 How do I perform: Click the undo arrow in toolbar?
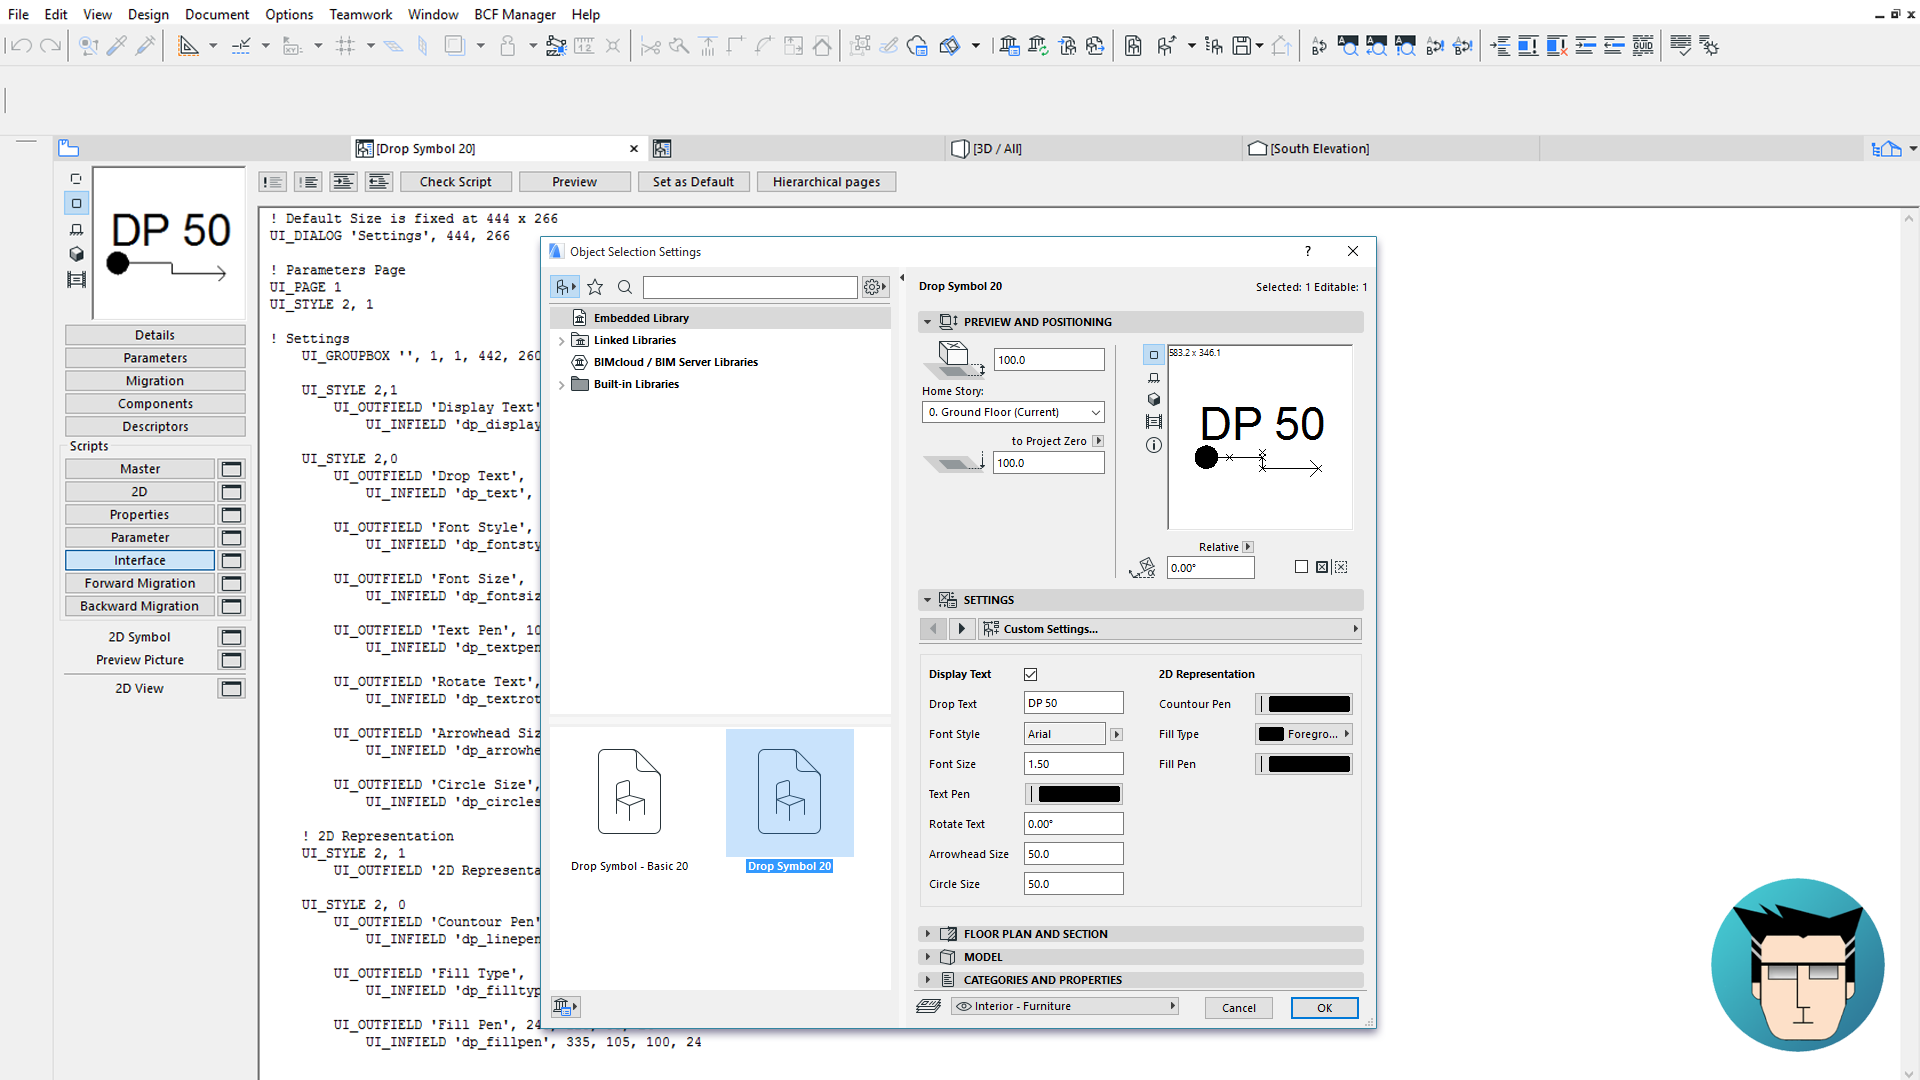coord(21,46)
